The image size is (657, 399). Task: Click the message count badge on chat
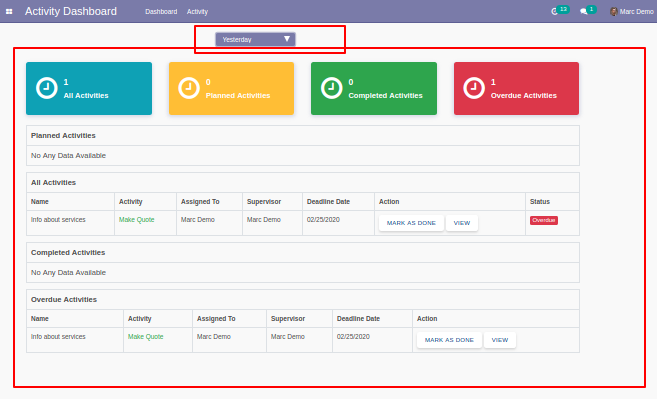pyautogui.click(x=591, y=9)
